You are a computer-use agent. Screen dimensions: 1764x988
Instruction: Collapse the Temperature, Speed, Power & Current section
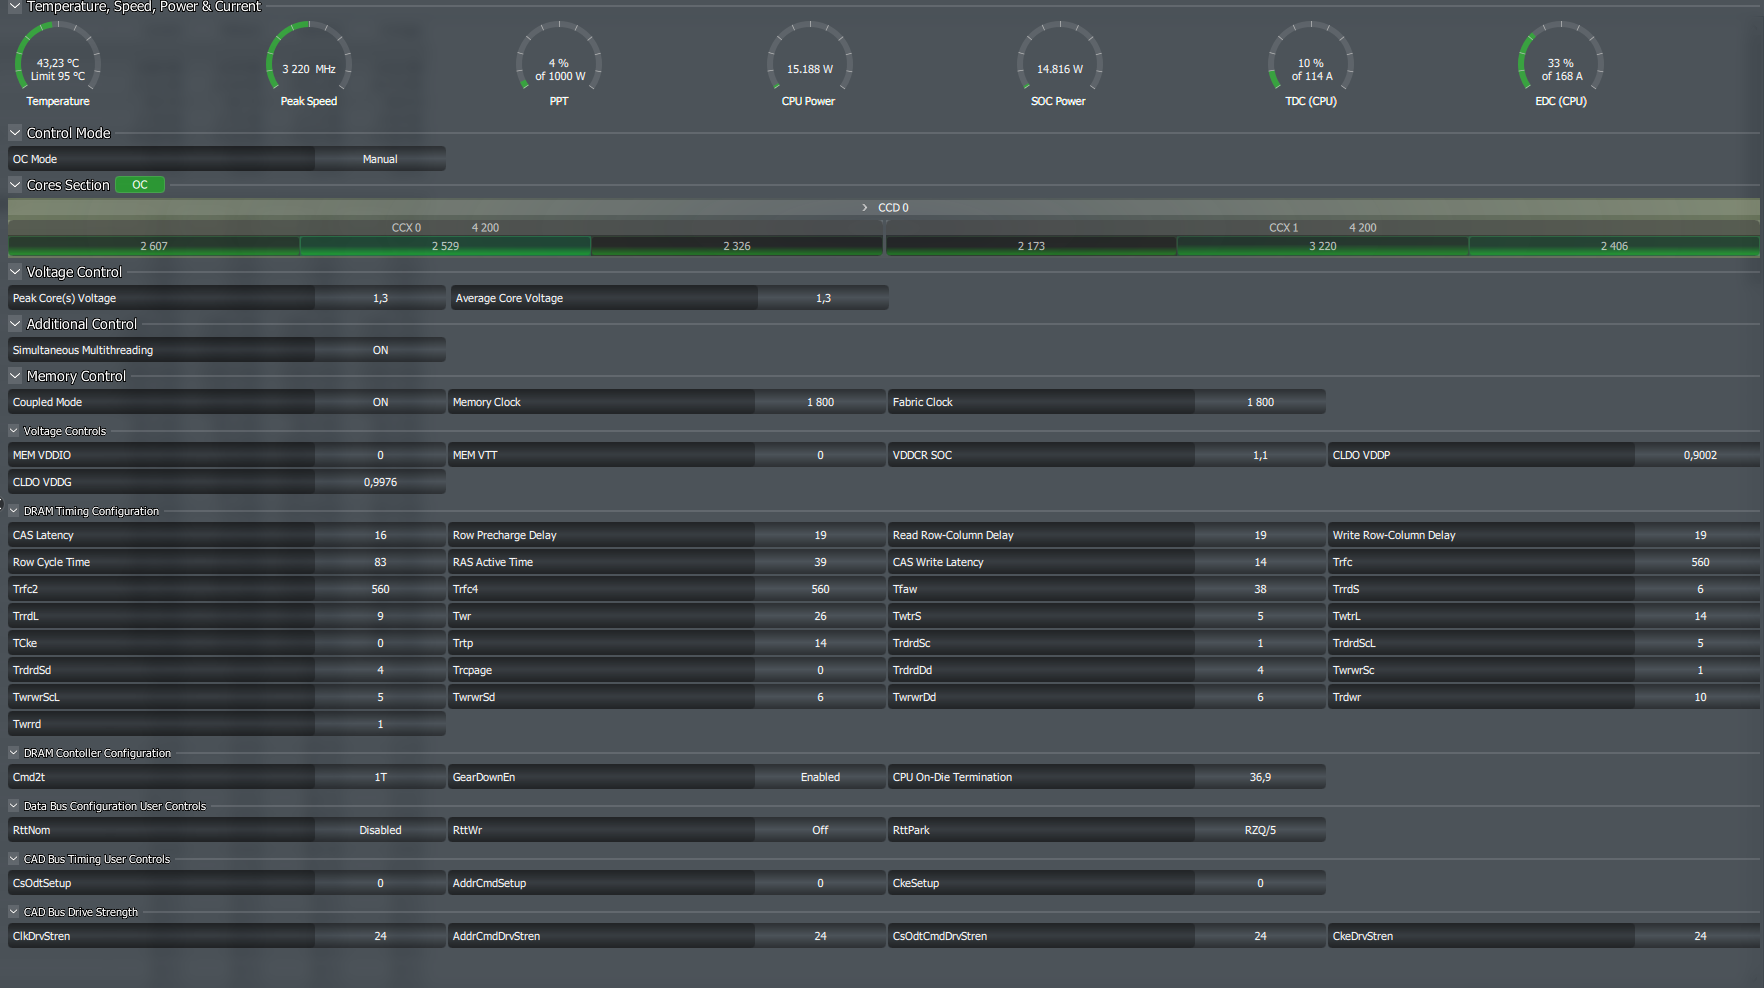(15, 6)
